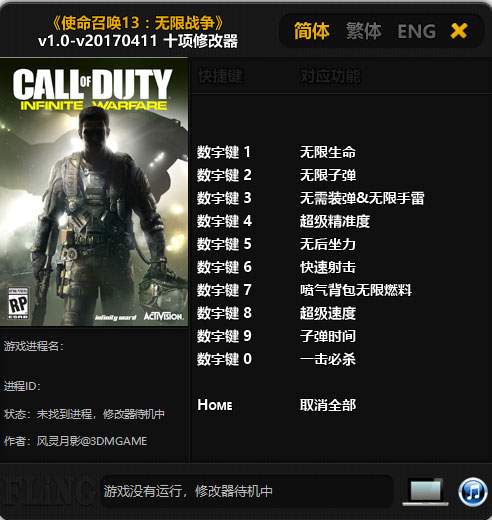Click the 数字键 5 hotkey label
This screenshot has width=492, height=520.
pyautogui.click(x=224, y=244)
